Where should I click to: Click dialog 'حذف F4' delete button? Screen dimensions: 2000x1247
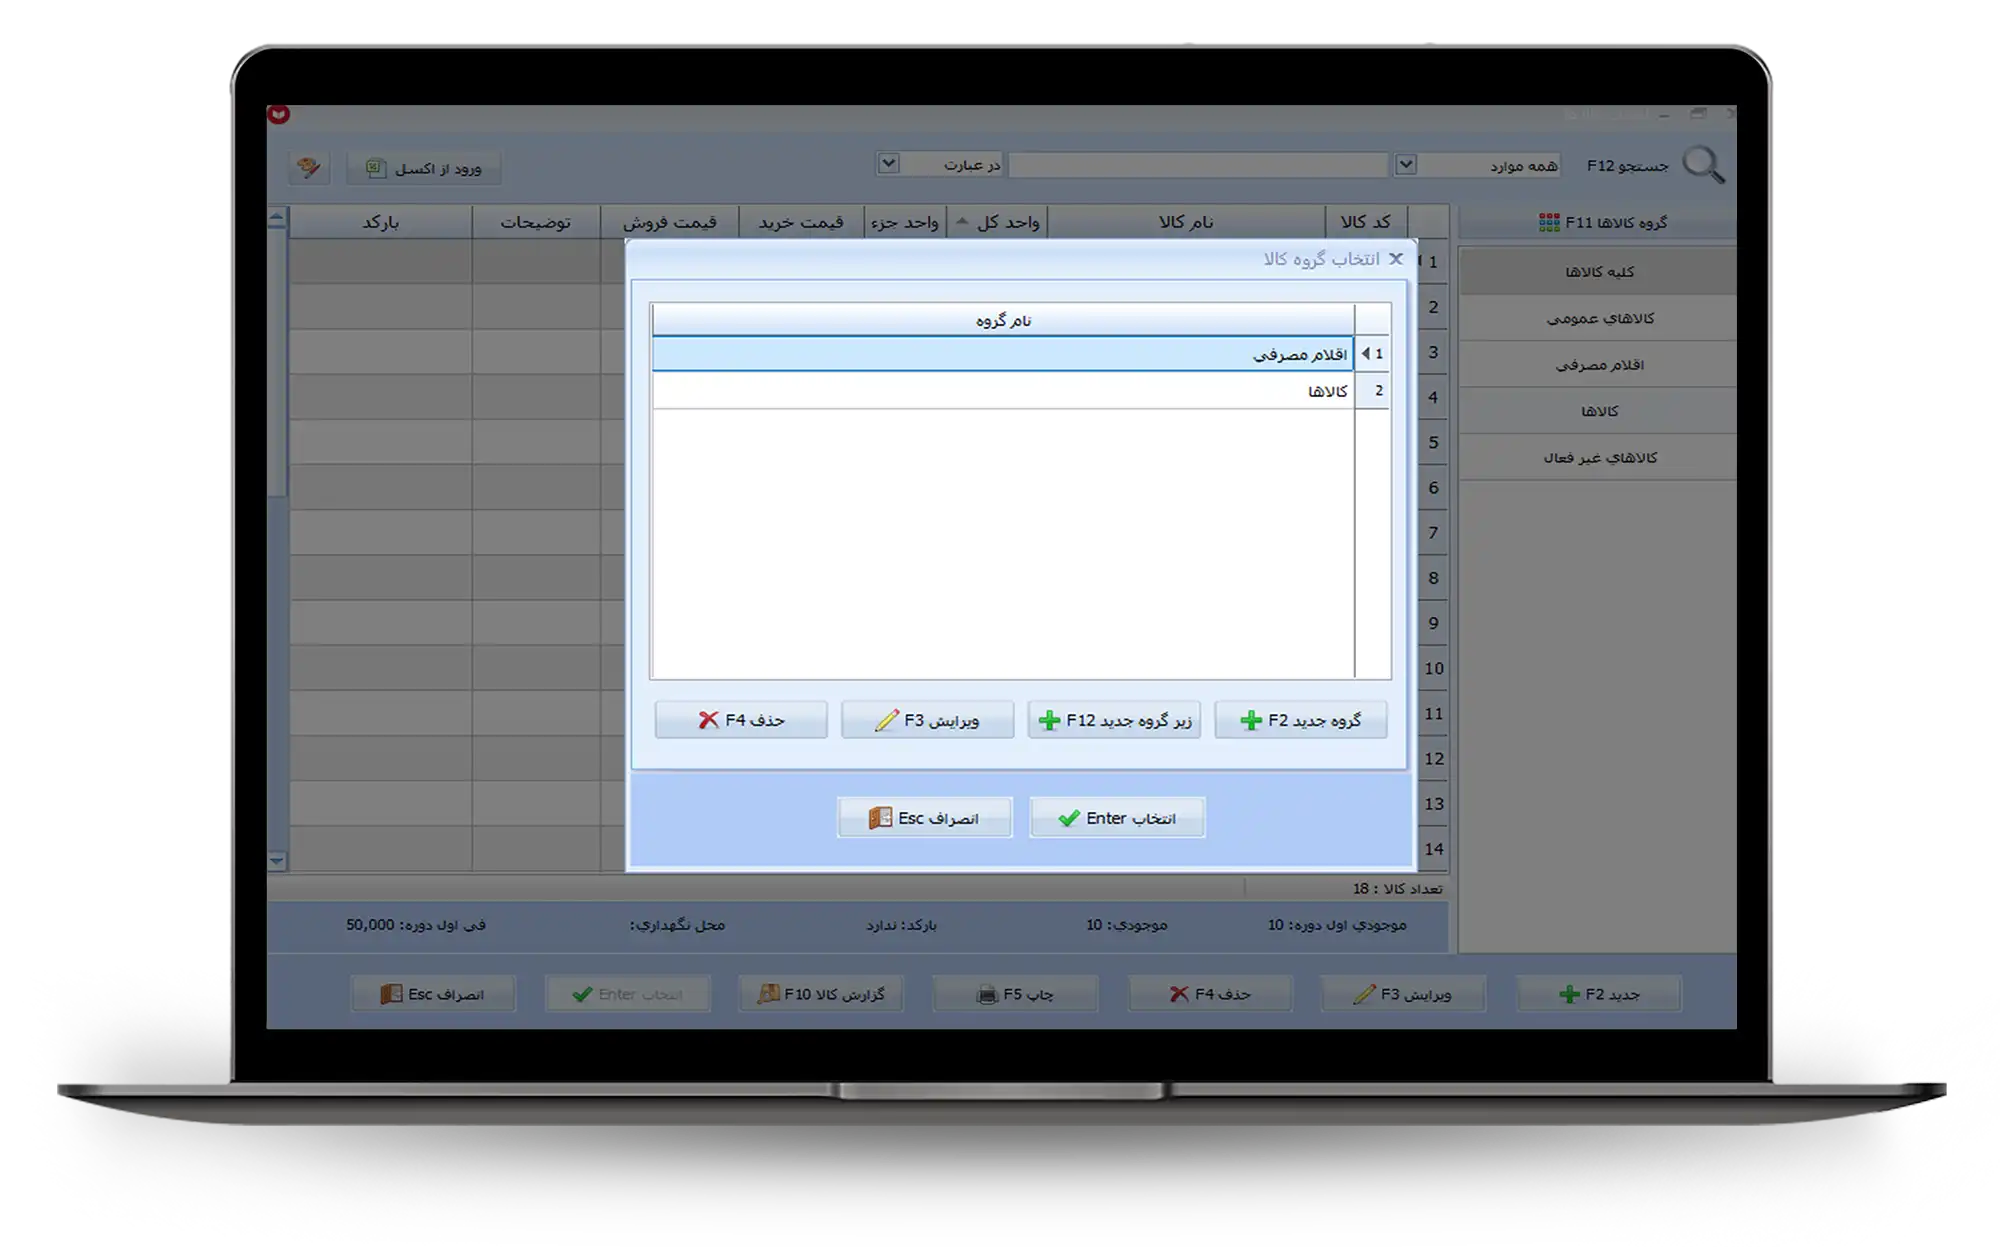(741, 720)
